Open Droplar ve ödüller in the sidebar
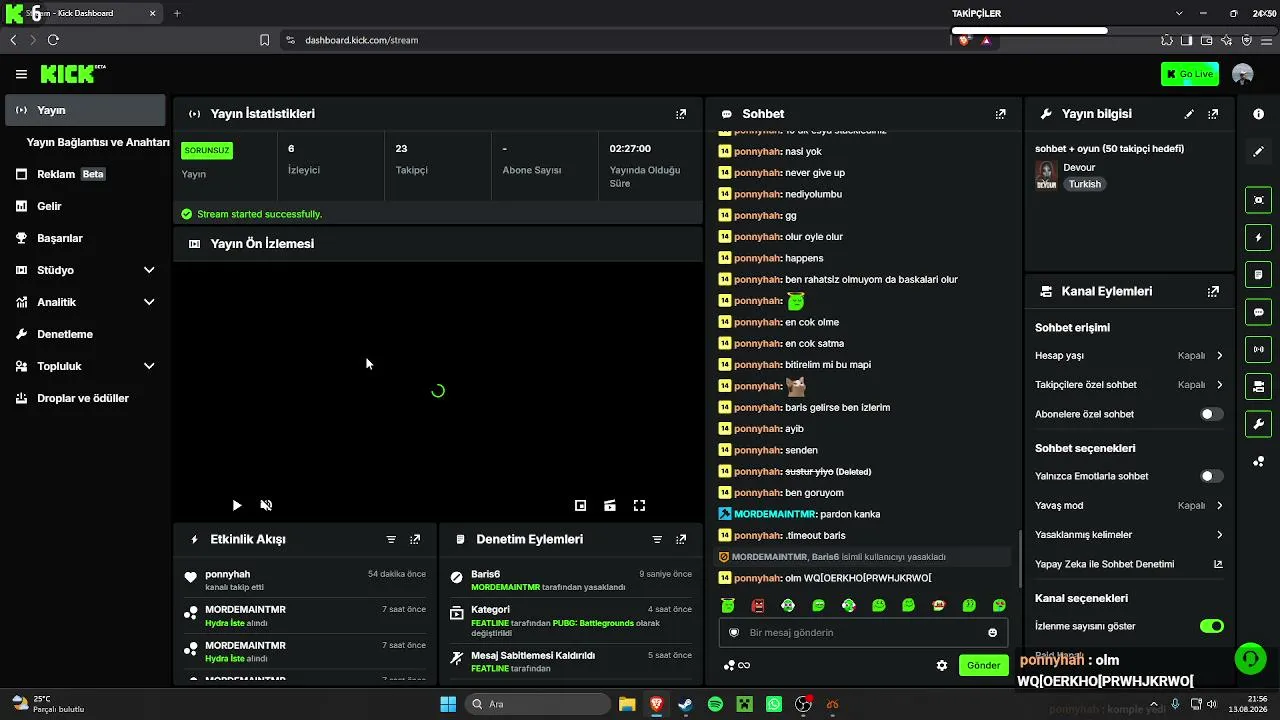Image resolution: width=1280 pixels, height=720 pixels. (85, 398)
